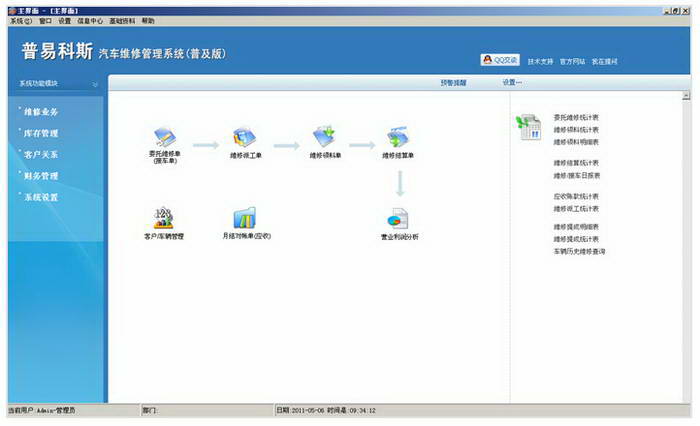This screenshot has width=700, height=426.
Task: Open the 窗口 menu
Action: (x=45, y=21)
